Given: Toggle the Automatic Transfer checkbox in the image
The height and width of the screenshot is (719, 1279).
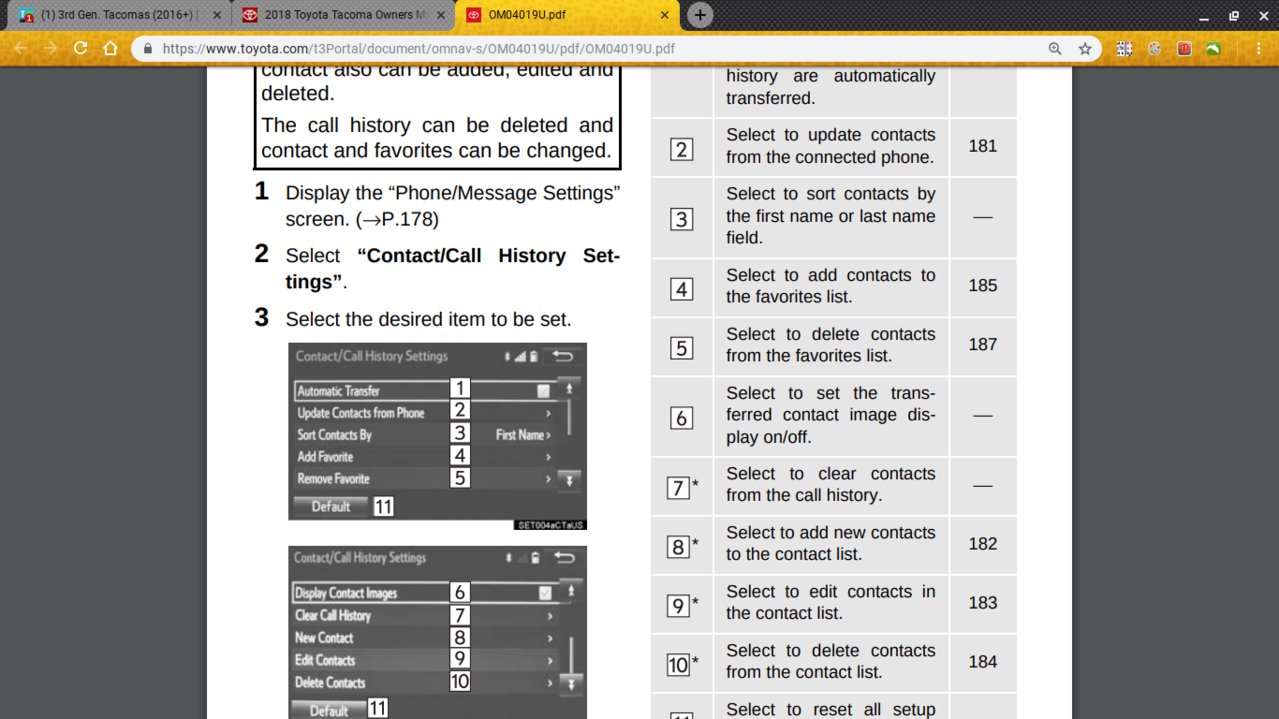Looking at the screenshot, I should (x=543, y=391).
